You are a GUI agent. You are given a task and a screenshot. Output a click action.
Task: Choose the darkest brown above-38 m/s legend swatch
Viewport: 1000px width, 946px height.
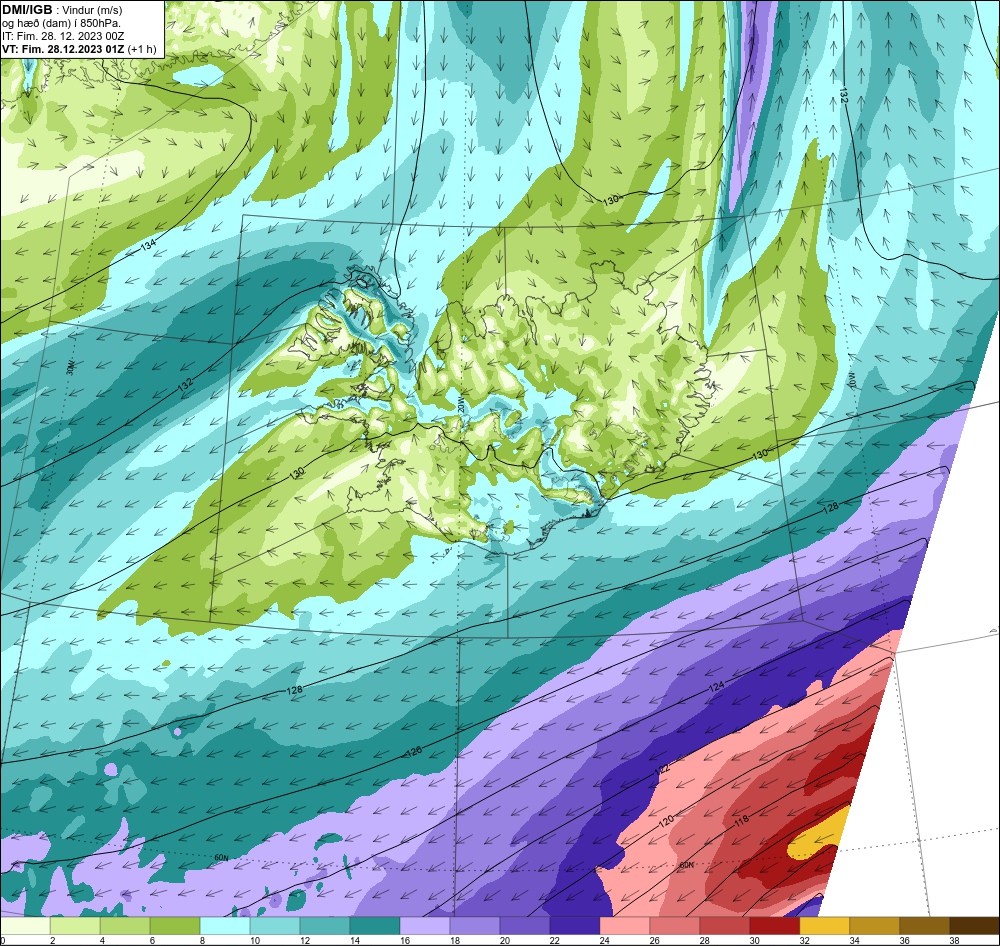(x=974, y=926)
